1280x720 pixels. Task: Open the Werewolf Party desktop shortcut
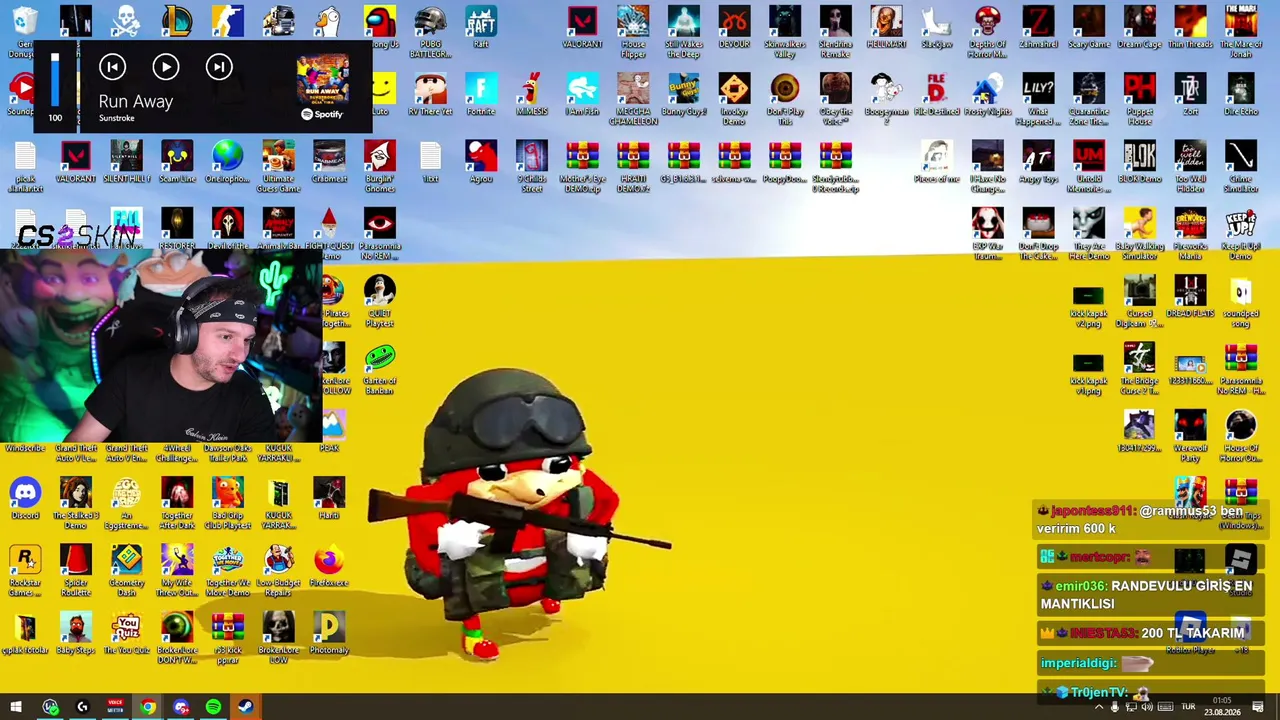pyautogui.click(x=1190, y=436)
